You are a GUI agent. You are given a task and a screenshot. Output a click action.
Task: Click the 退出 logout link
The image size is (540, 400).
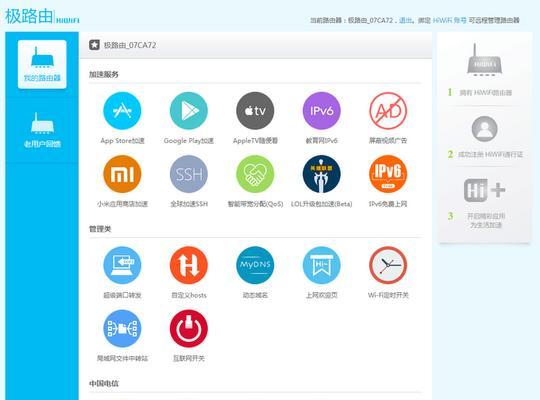pyautogui.click(x=405, y=20)
